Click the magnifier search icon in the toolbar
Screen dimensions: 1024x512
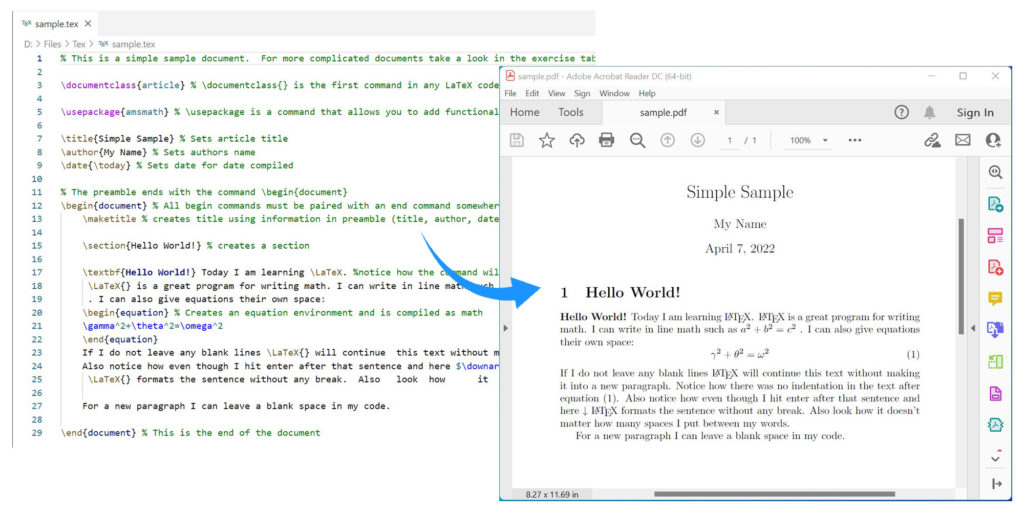637,141
